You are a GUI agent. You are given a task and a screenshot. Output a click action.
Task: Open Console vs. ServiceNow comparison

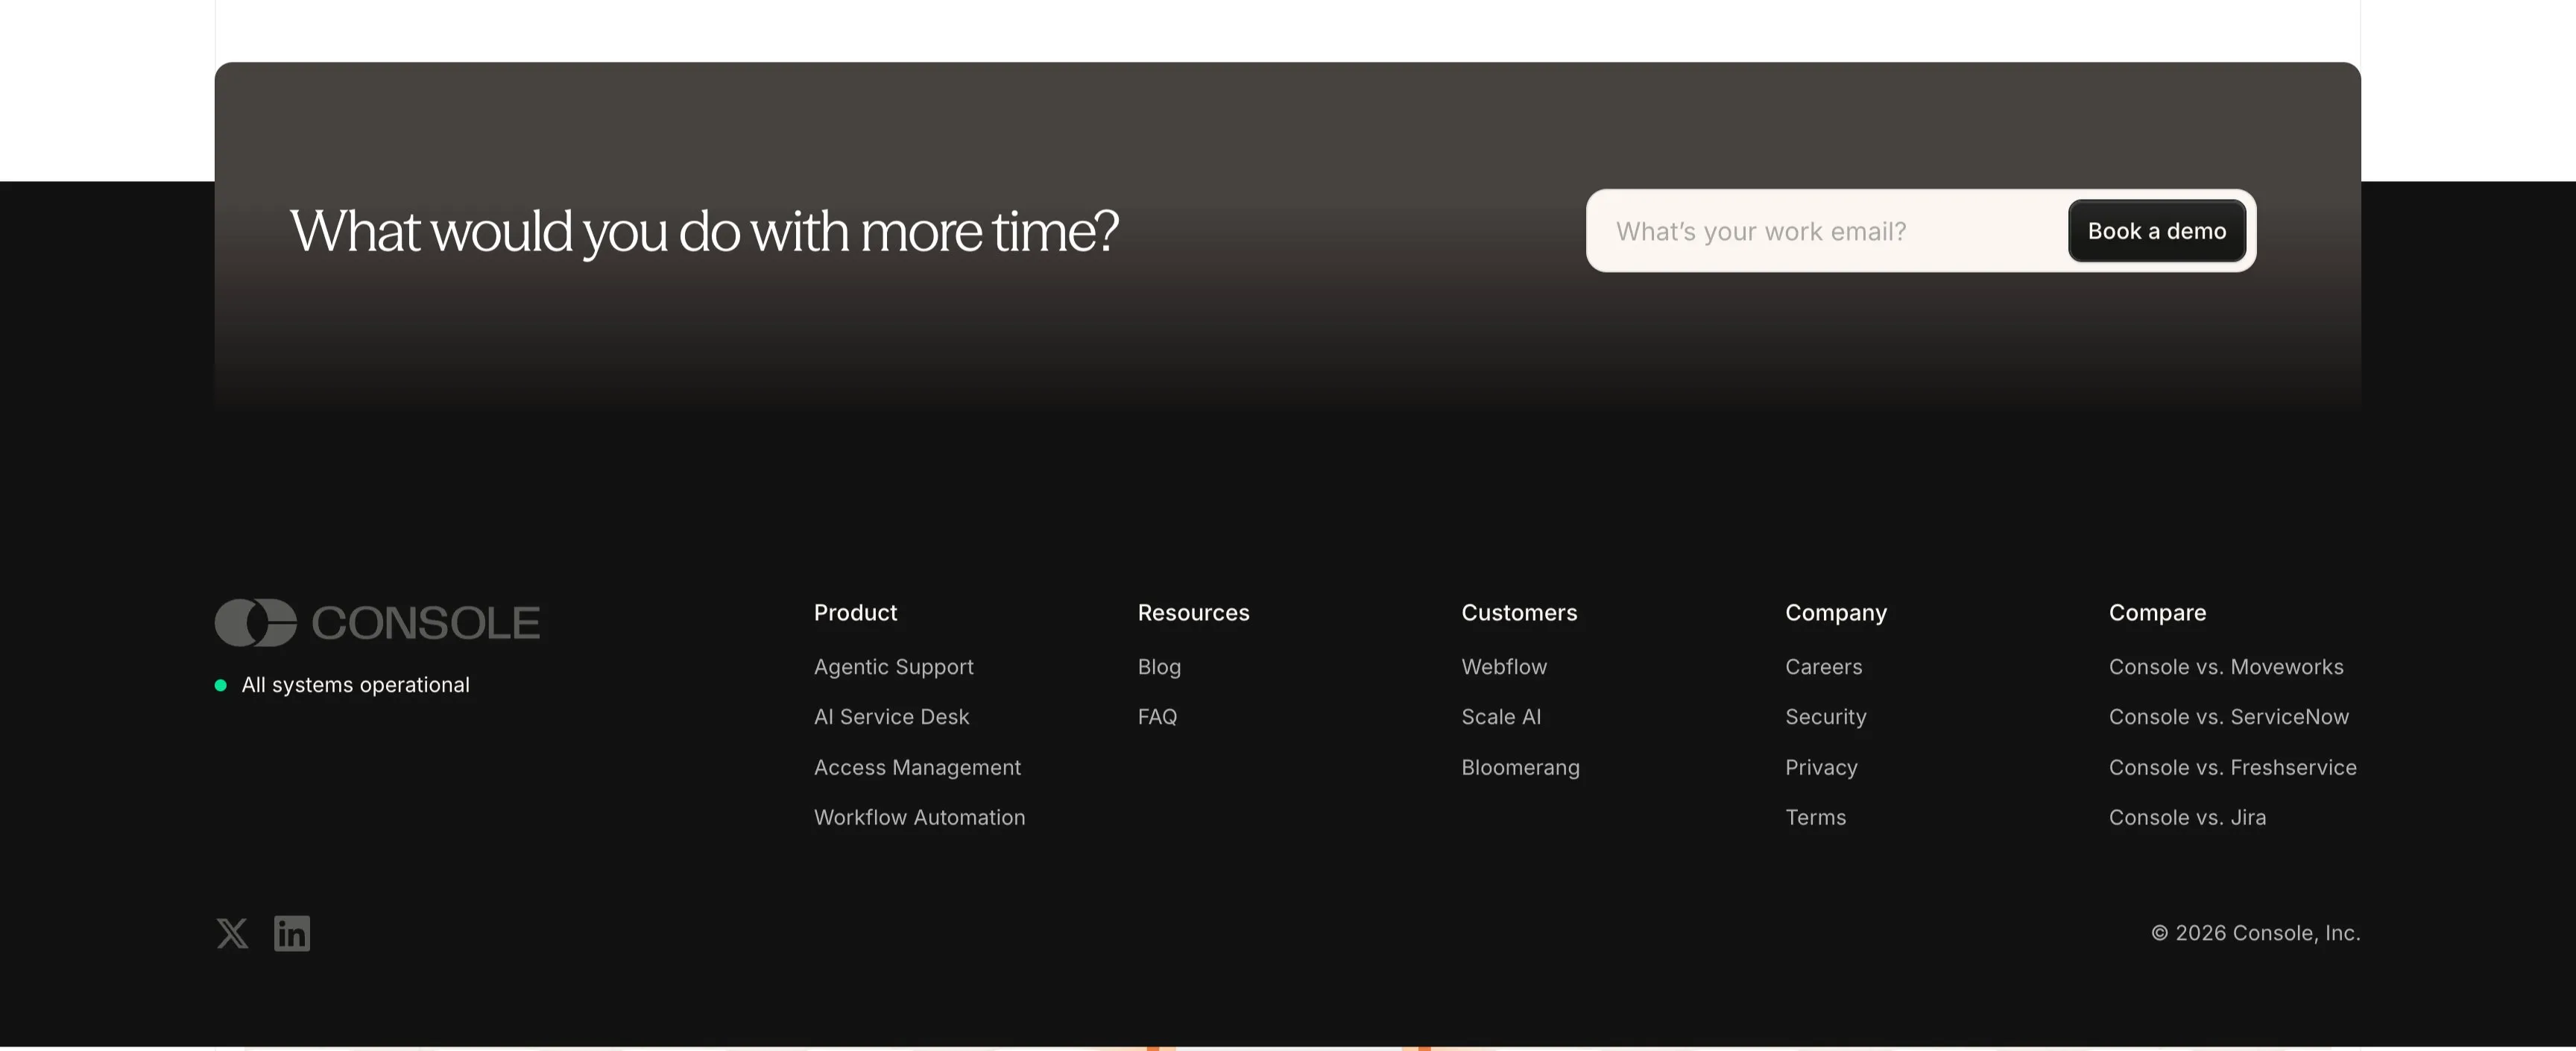(2229, 717)
